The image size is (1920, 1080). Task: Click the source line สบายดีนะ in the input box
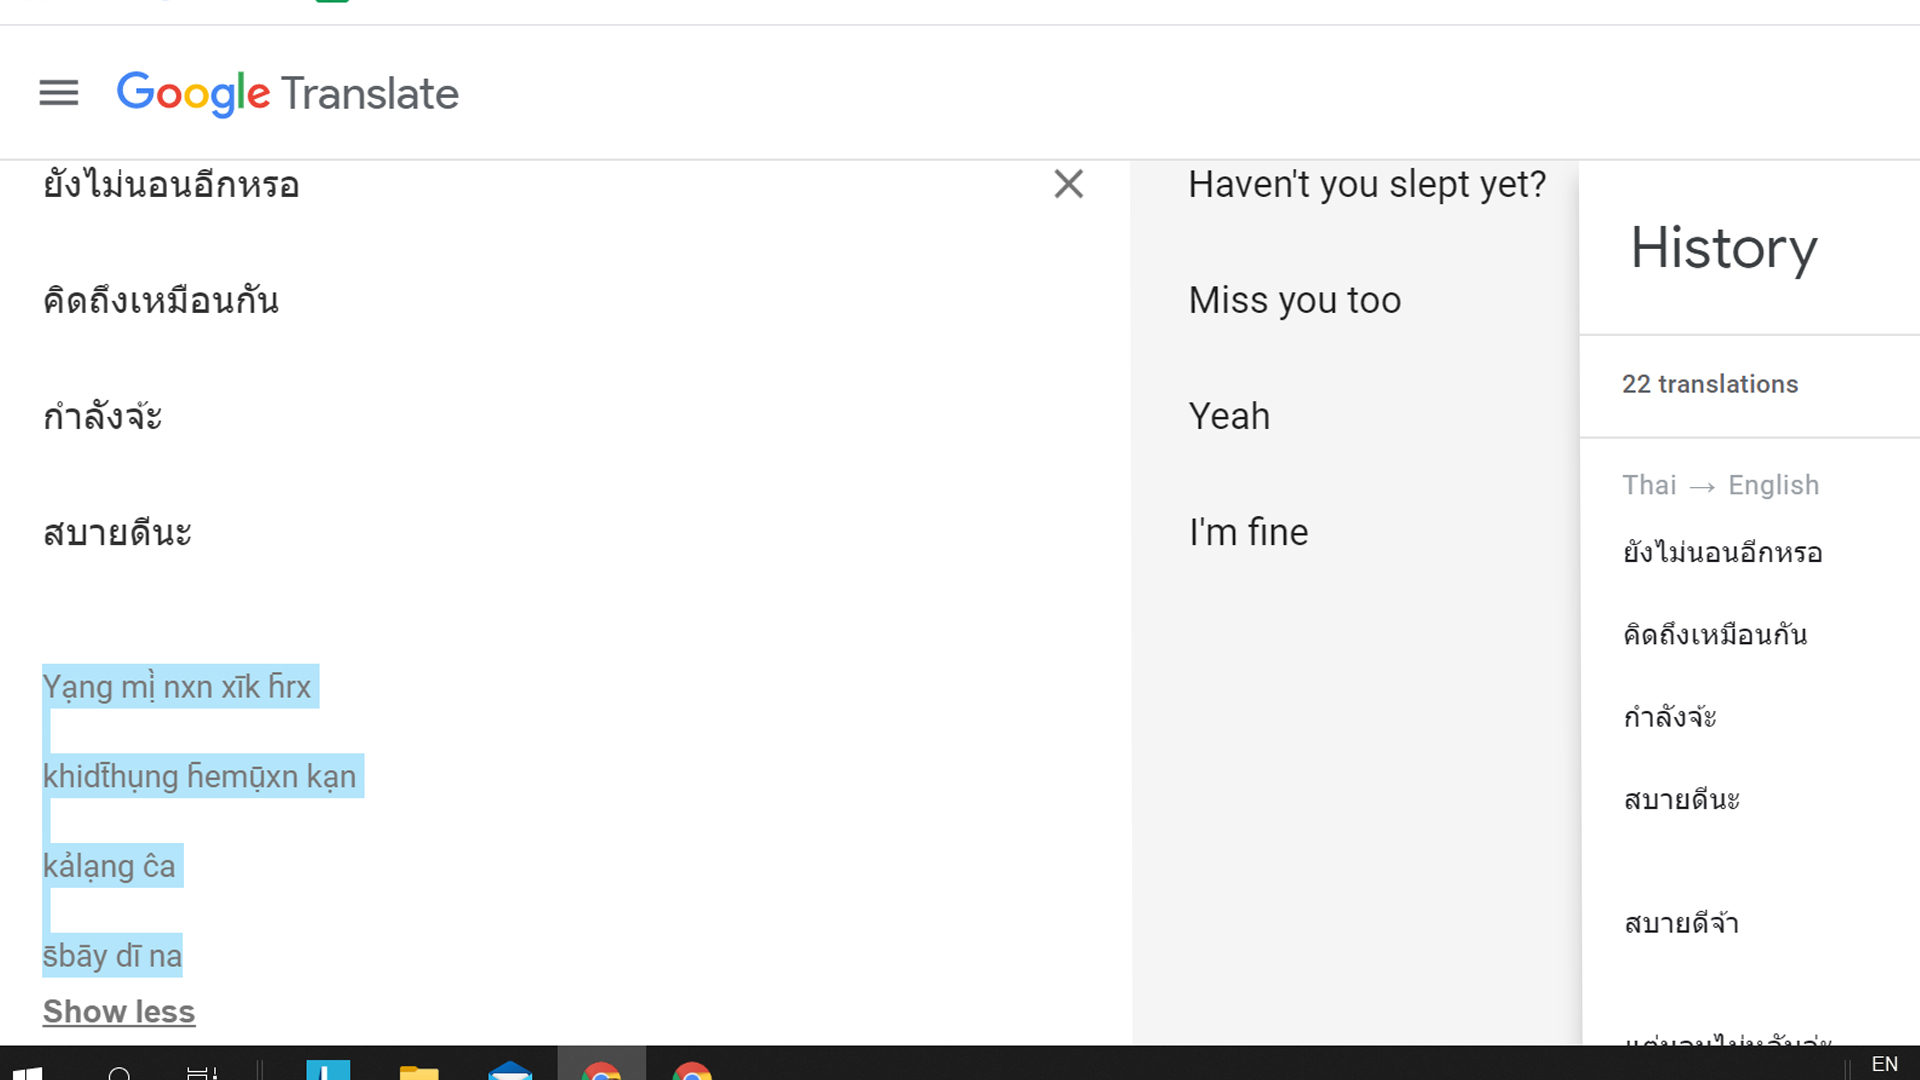(117, 532)
